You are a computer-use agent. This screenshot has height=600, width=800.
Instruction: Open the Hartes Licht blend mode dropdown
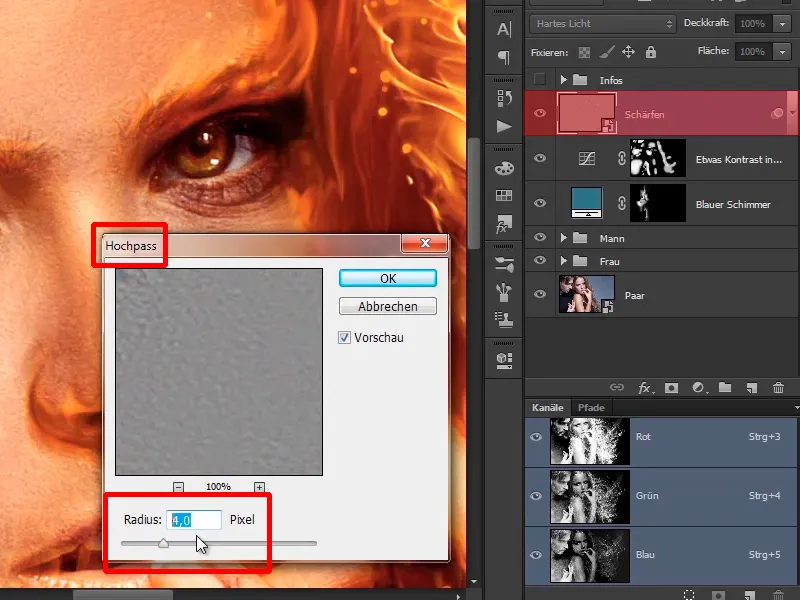click(x=603, y=23)
